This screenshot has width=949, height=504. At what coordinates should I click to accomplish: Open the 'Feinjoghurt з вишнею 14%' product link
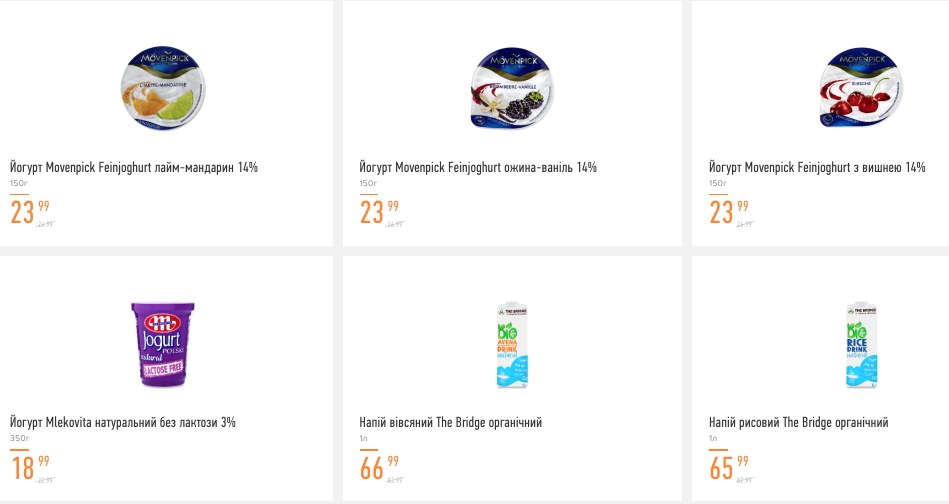[x=817, y=167]
